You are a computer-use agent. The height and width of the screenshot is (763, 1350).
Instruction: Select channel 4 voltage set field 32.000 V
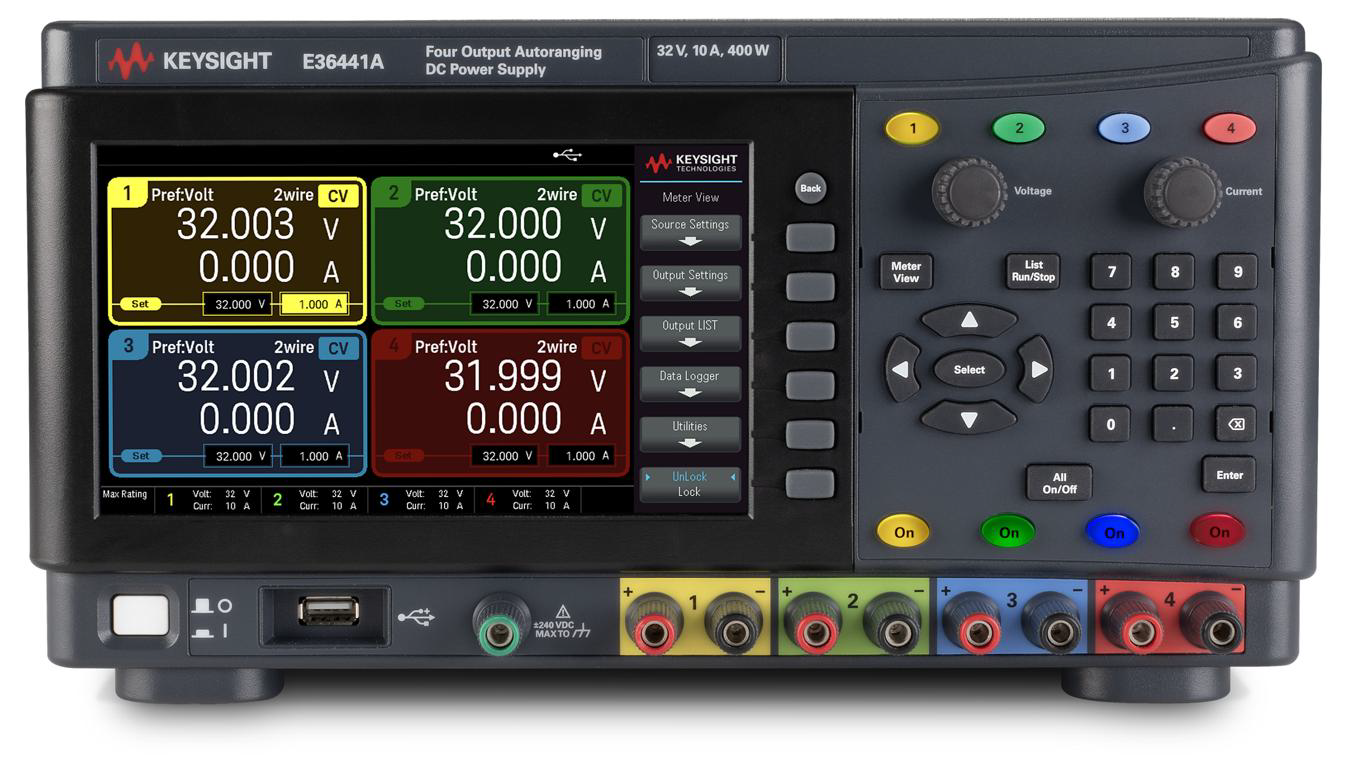504,456
